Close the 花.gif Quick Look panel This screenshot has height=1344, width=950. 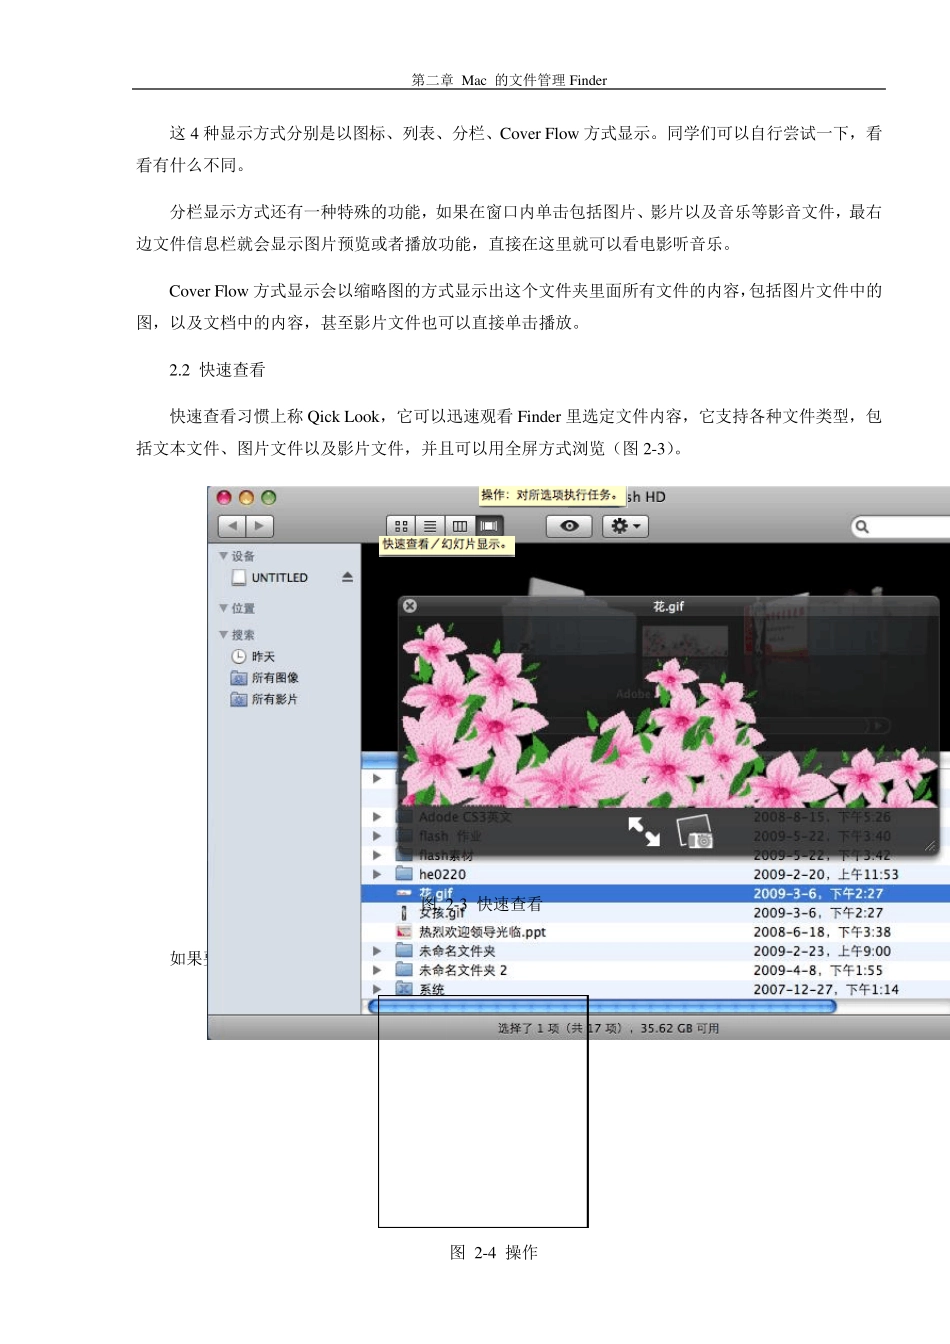pos(409,606)
